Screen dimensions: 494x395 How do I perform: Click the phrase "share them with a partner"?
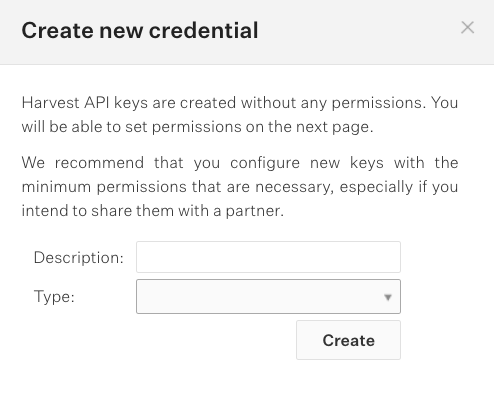(186, 211)
